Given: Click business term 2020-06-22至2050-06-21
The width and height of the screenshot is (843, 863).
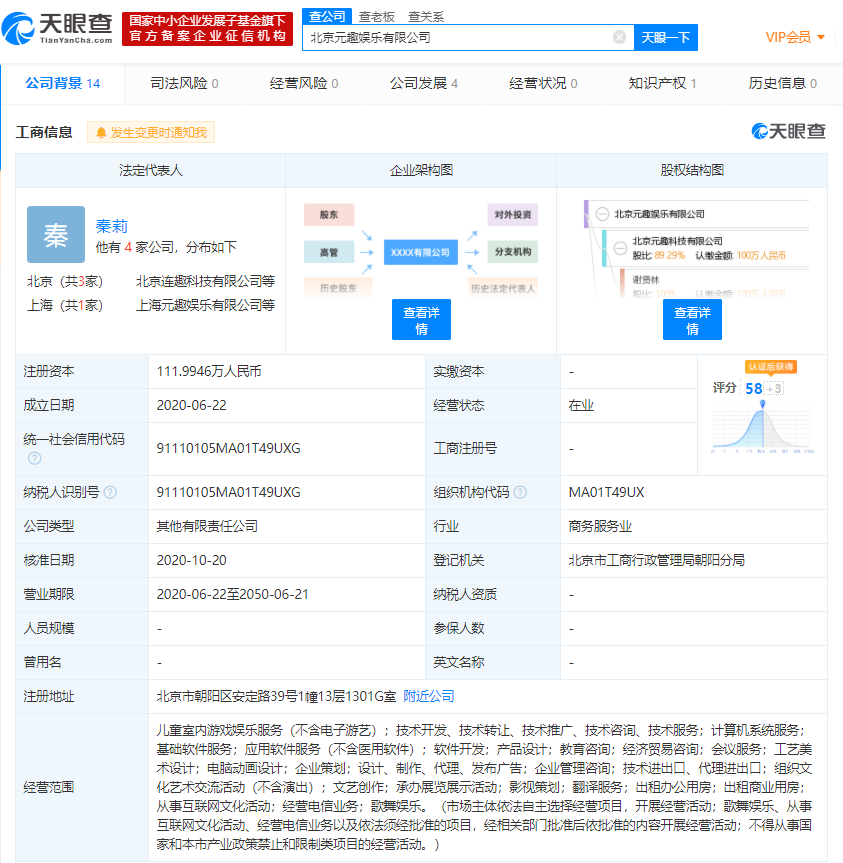Looking at the screenshot, I should tap(232, 594).
